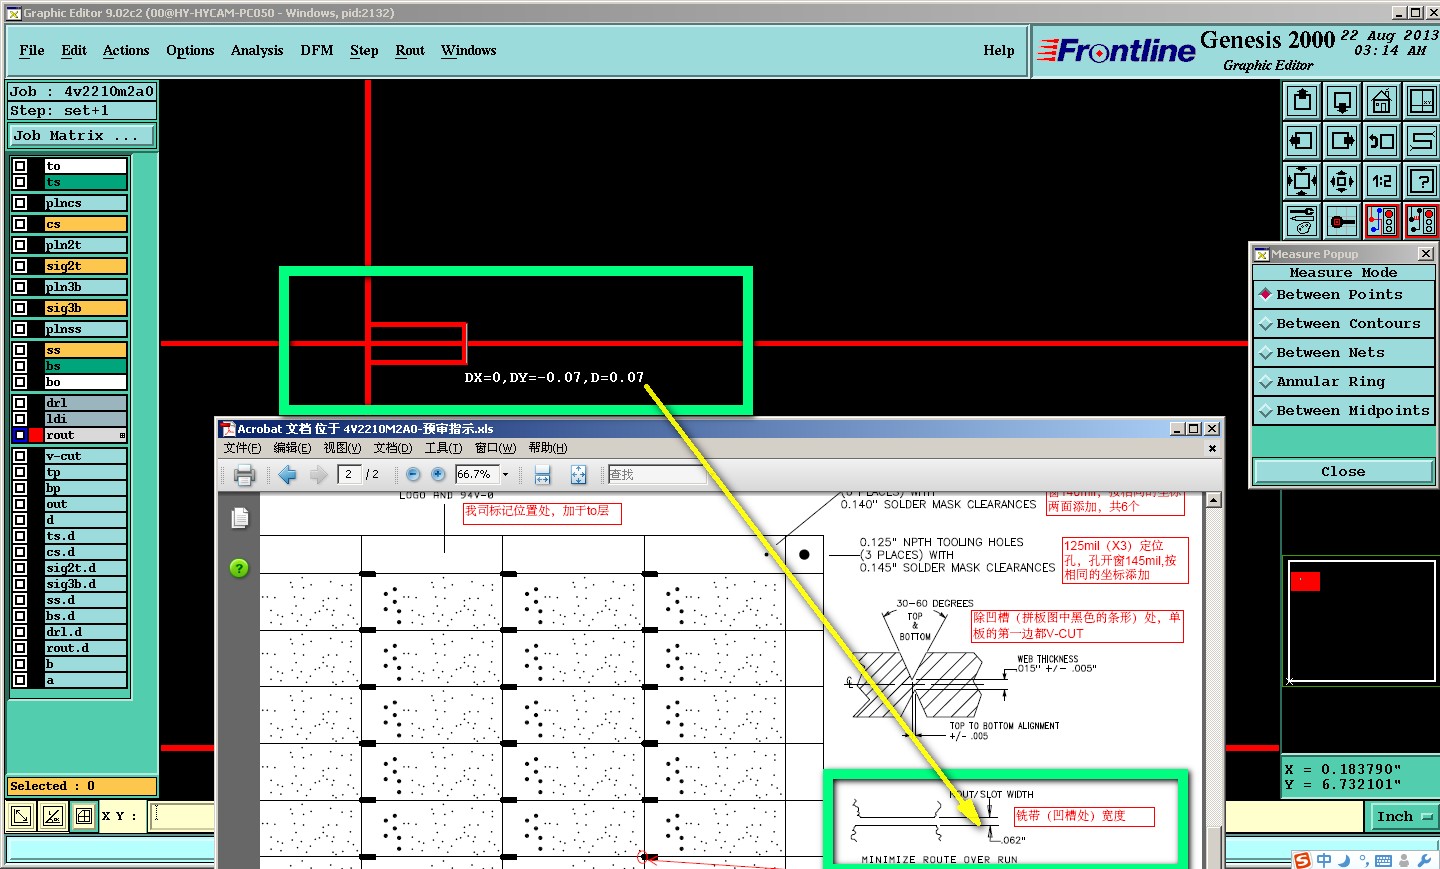Open the Rout menu
The width and height of the screenshot is (1440, 869).
[x=410, y=51]
